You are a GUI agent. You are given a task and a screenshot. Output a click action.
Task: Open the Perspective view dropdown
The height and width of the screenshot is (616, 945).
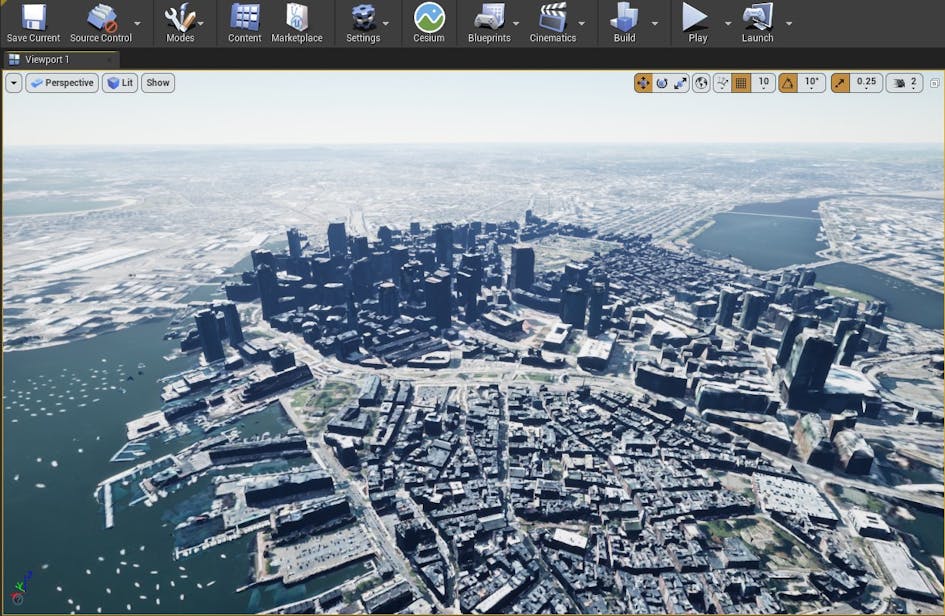(62, 83)
